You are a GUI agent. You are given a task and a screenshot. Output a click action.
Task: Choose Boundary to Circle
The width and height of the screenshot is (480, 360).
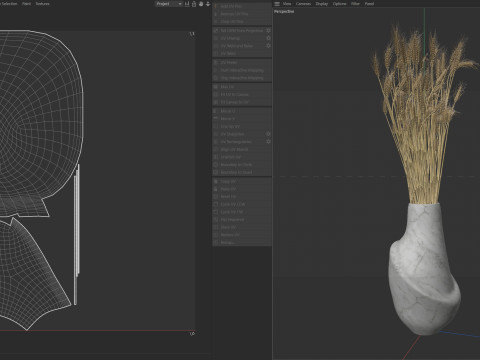[242, 164]
